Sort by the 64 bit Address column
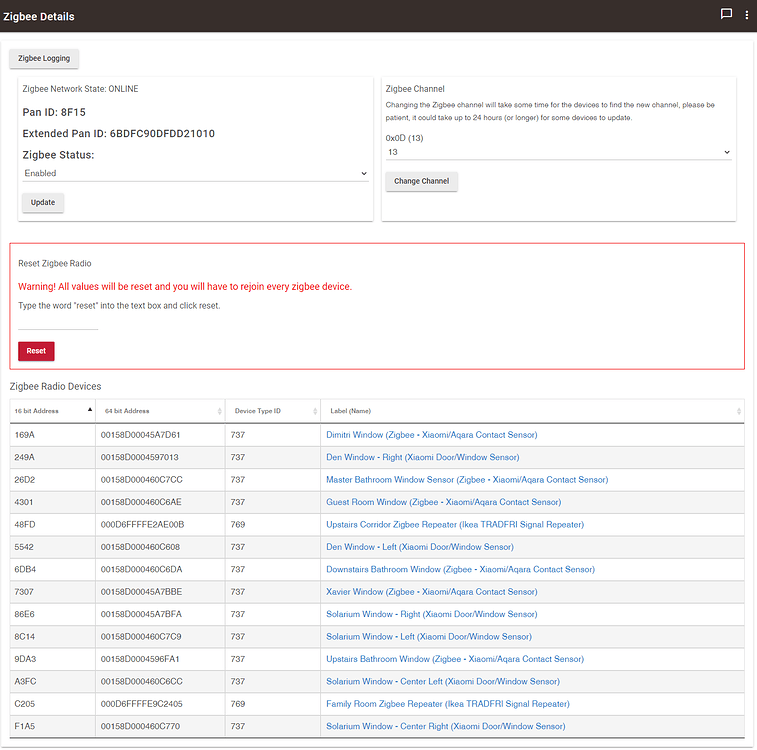This screenshot has height=750, width=757. pos(160,411)
